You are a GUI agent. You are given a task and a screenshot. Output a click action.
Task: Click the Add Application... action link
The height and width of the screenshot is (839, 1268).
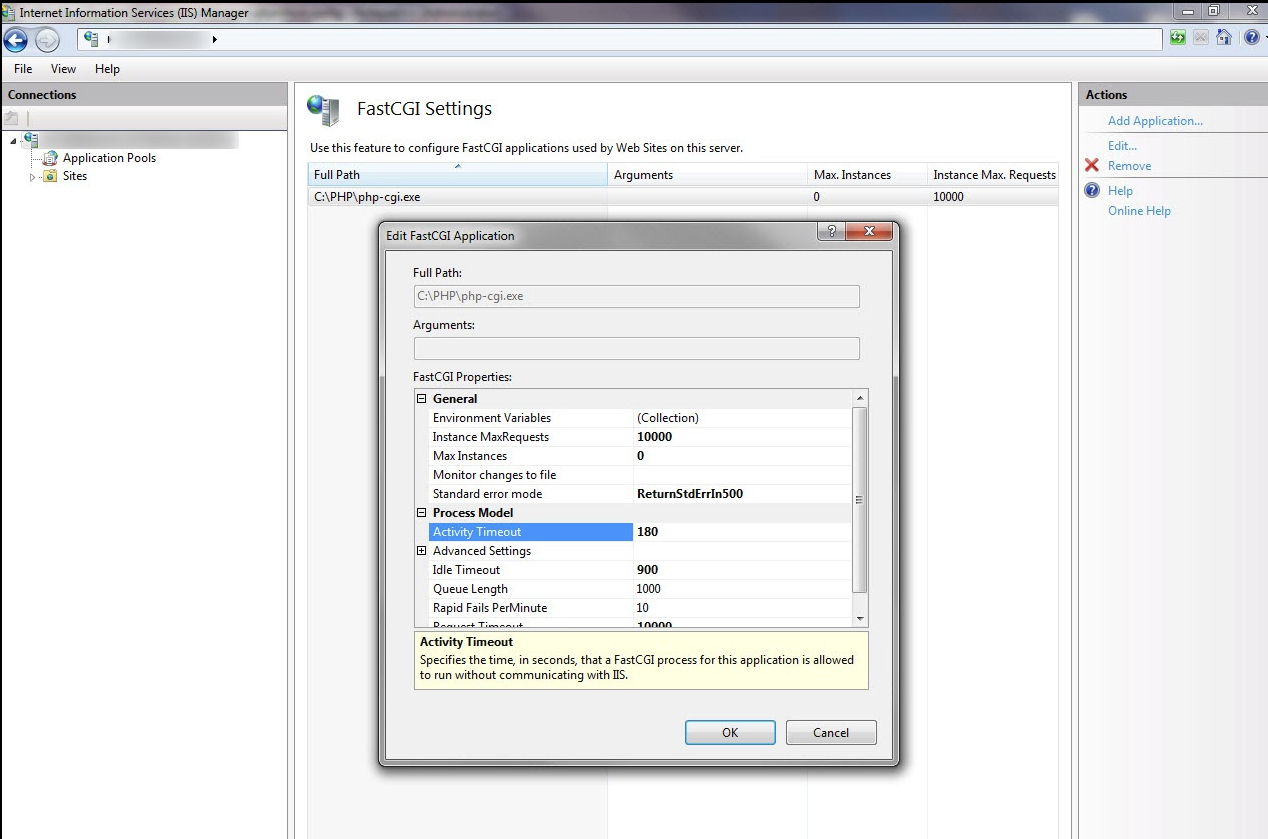pos(1155,121)
